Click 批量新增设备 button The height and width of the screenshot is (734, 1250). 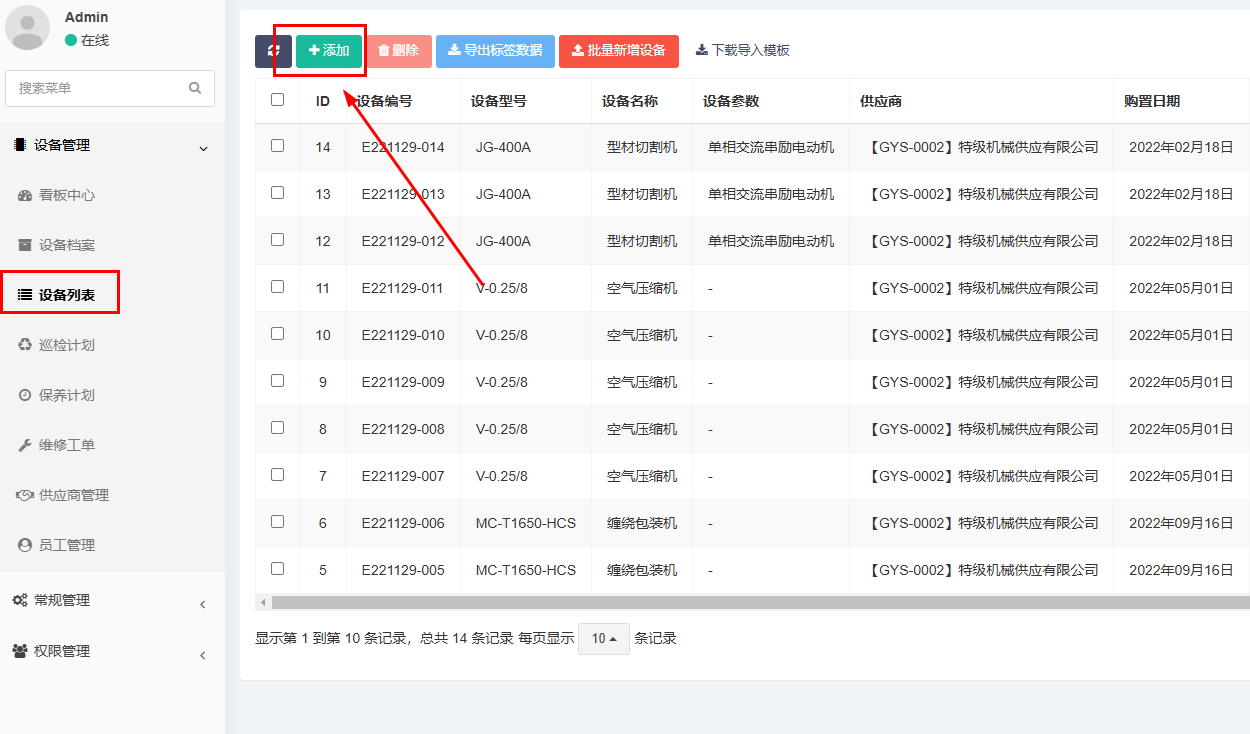(619, 51)
